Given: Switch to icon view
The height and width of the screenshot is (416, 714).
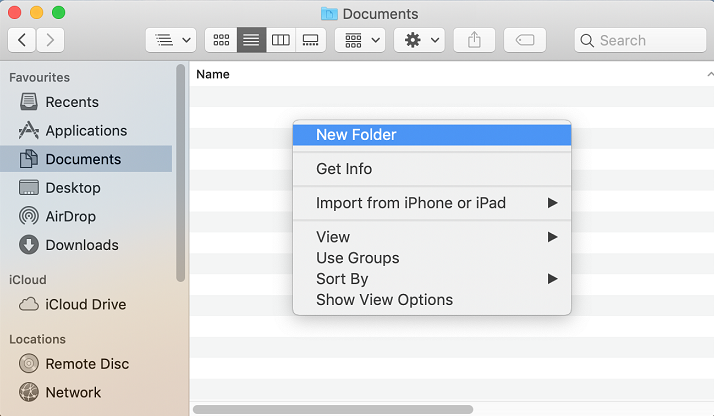Looking at the screenshot, I should pyautogui.click(x=221, y=40).
